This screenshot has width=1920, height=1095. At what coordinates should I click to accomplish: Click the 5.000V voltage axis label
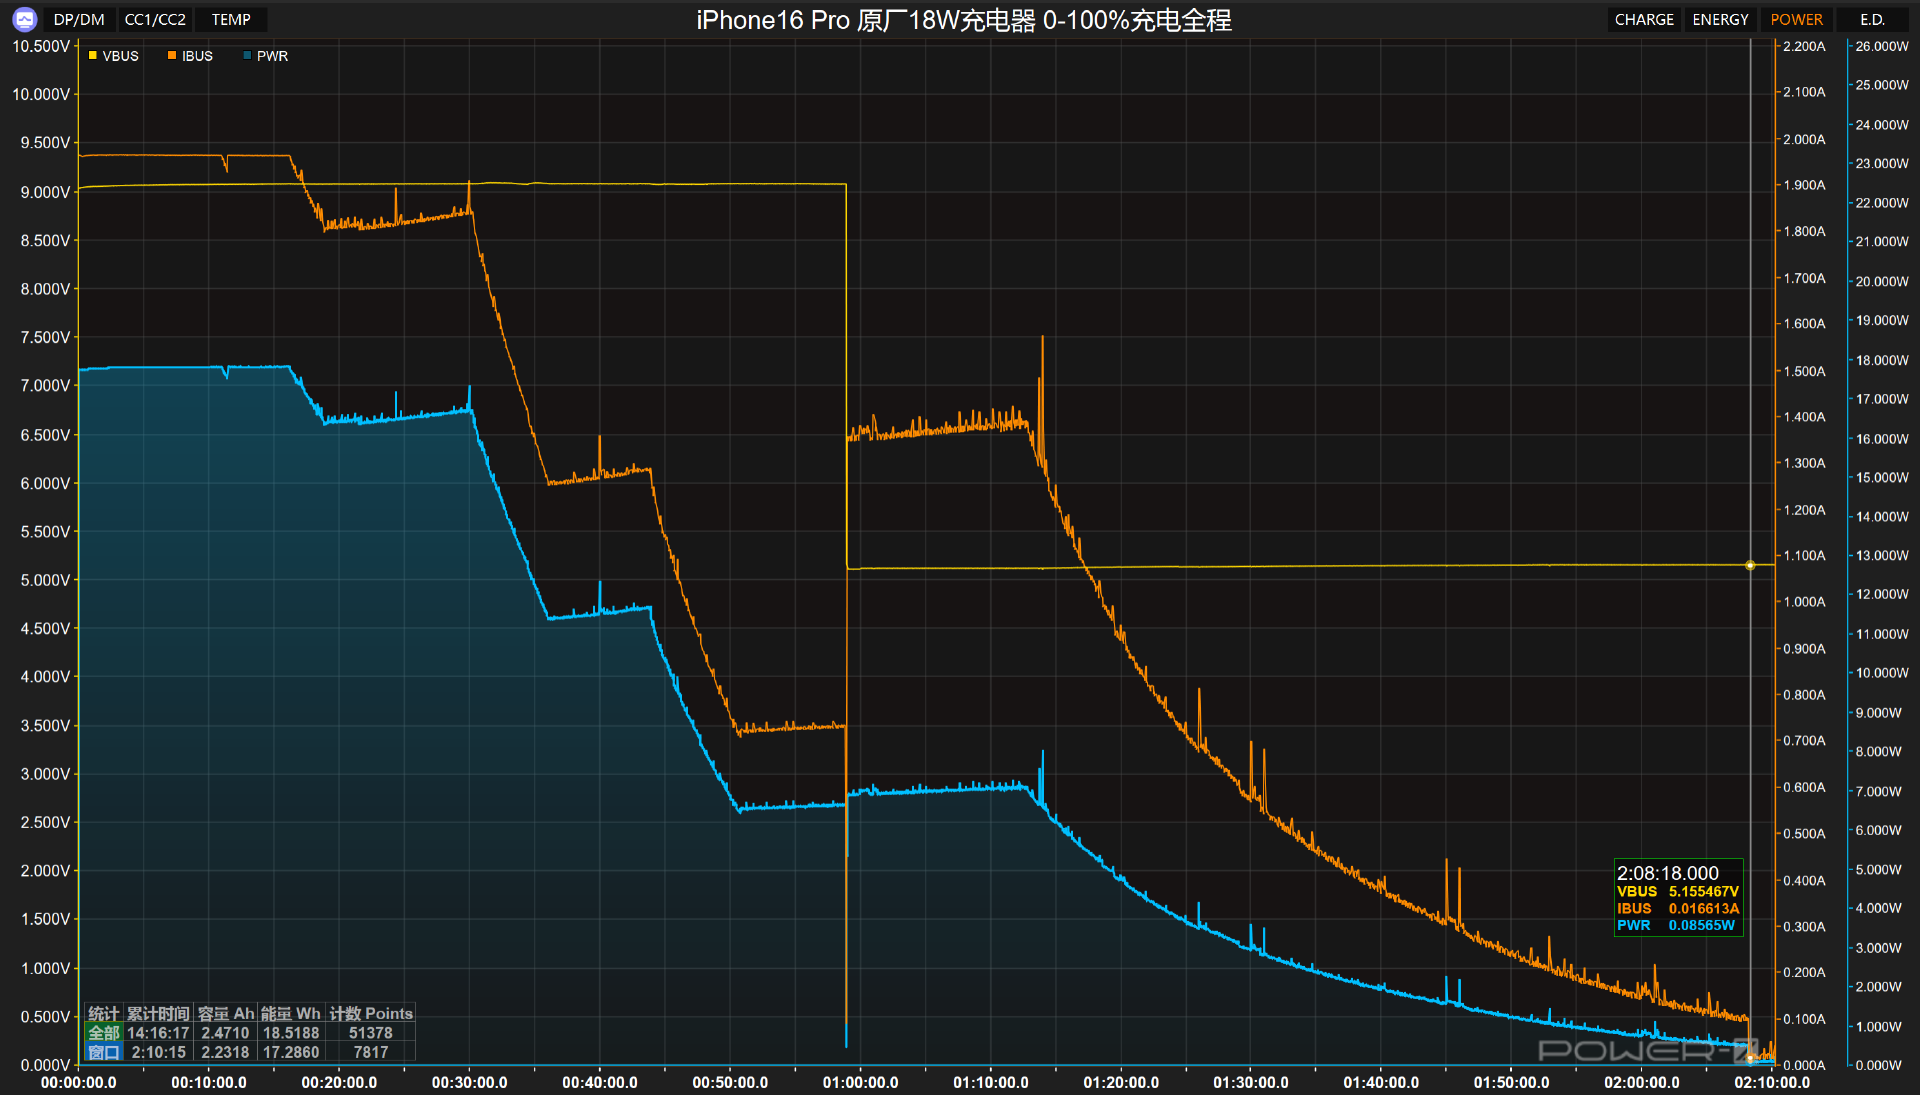point(44,580)
